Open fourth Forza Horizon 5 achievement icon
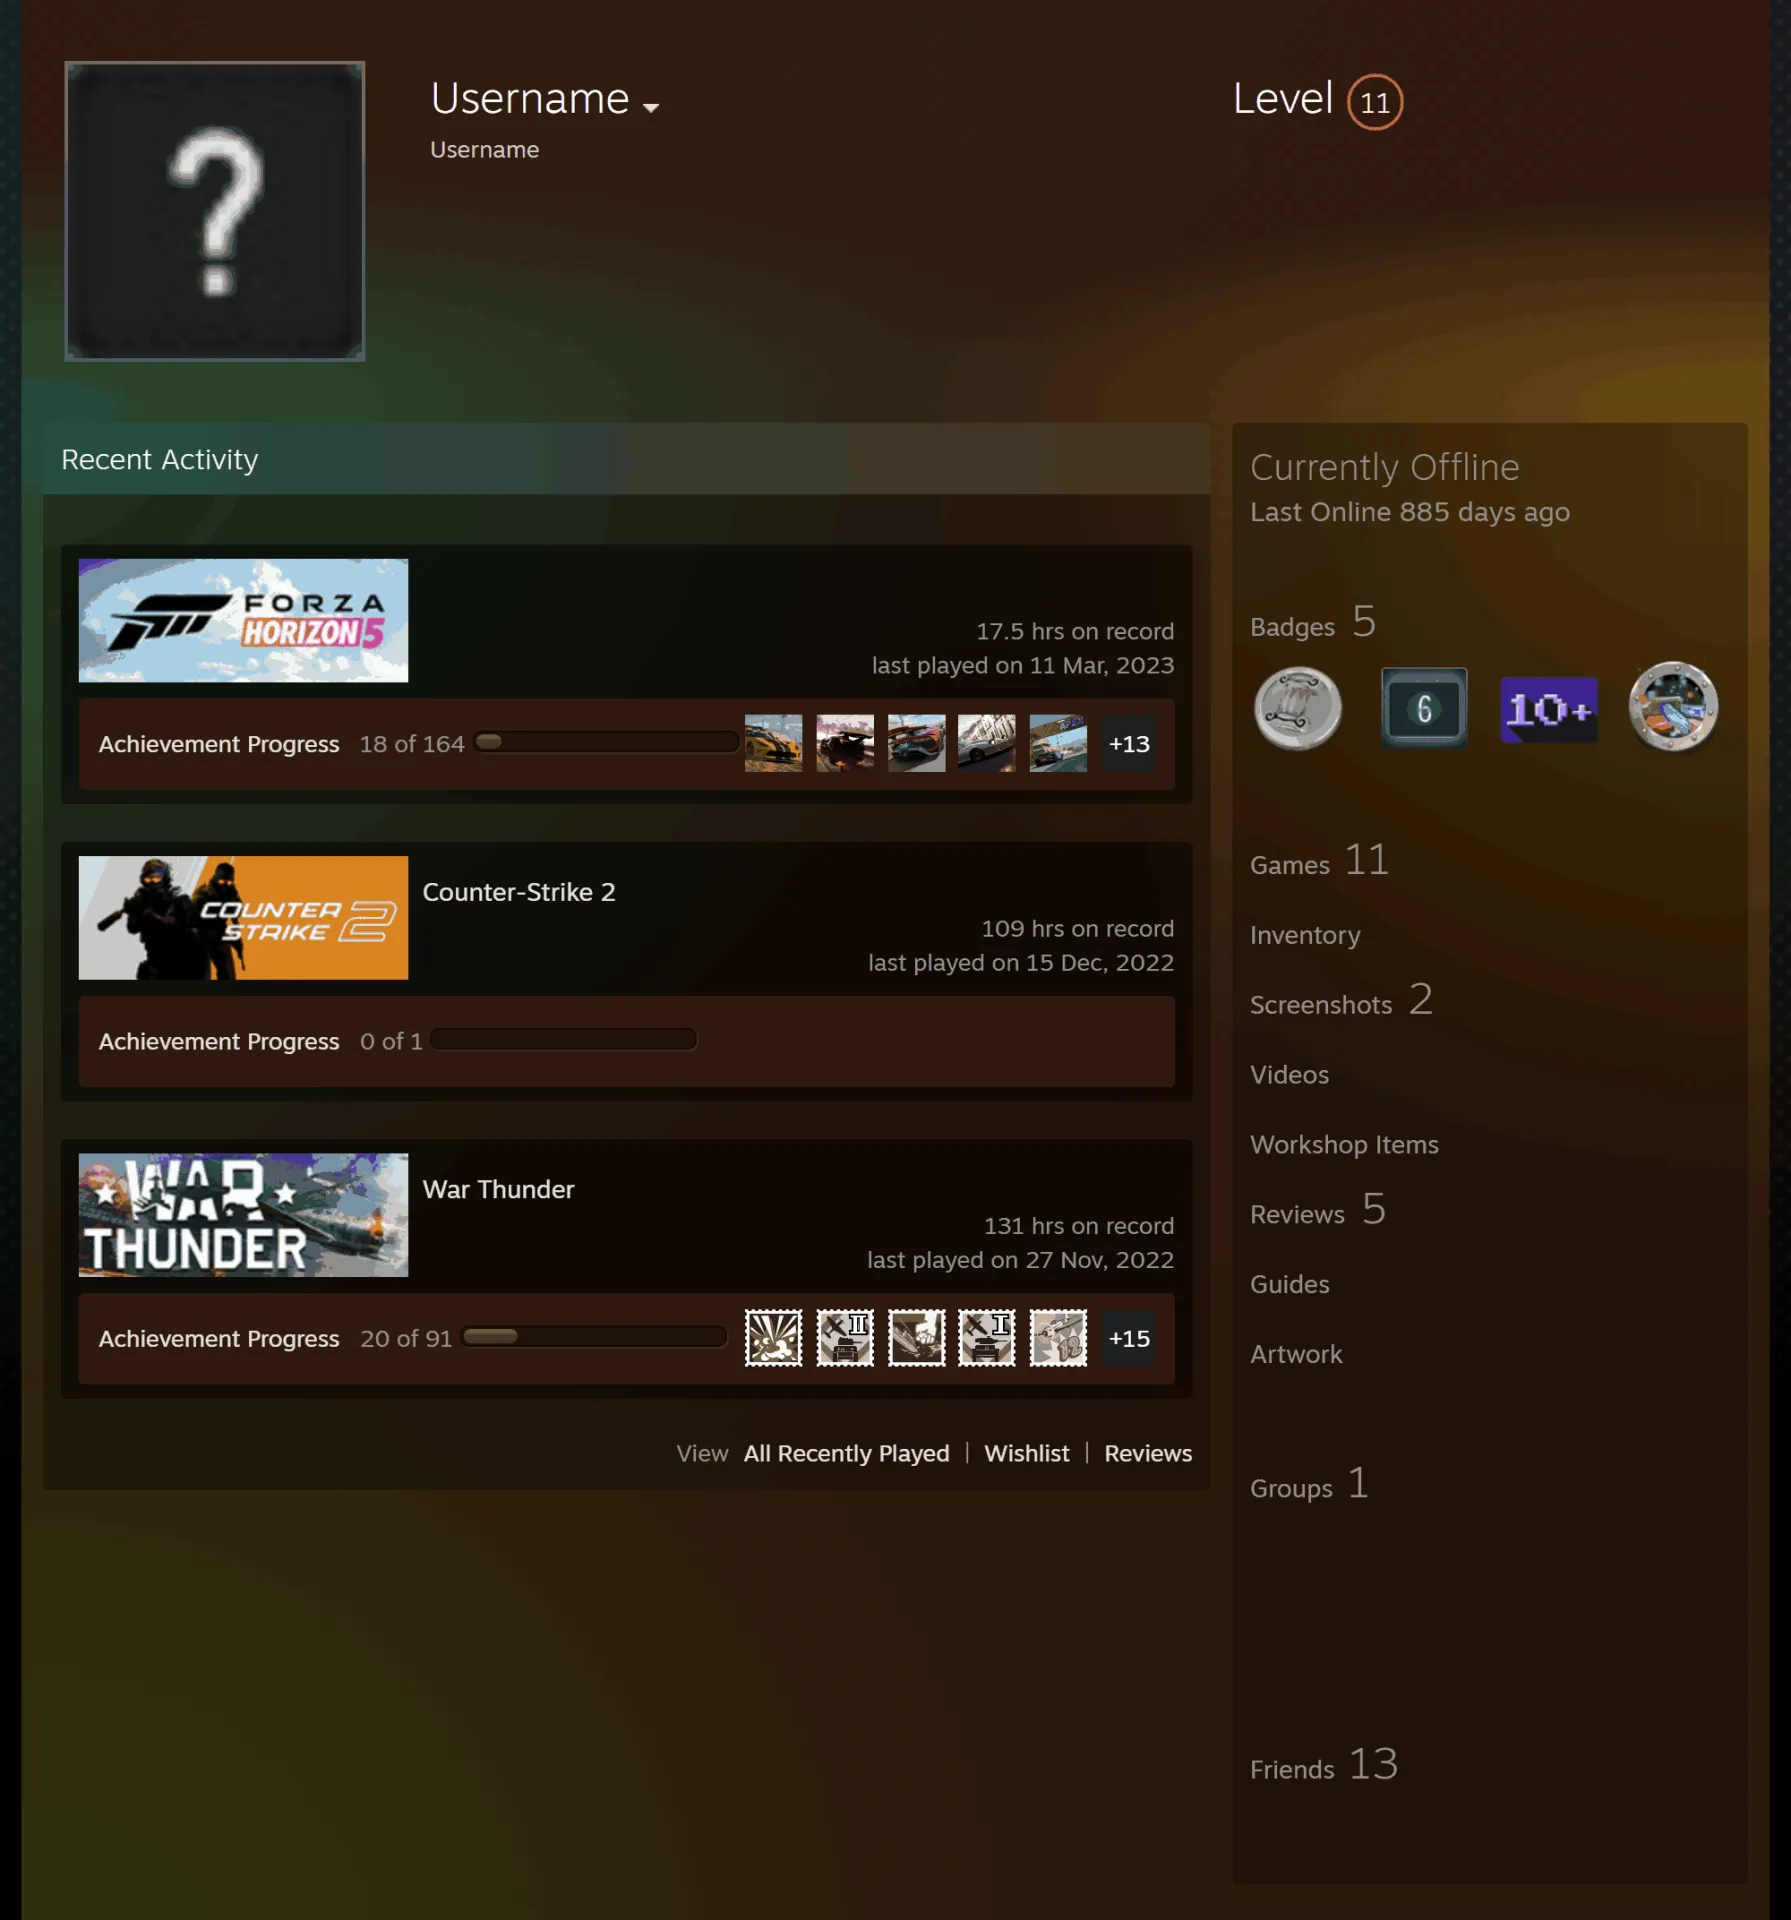The height and width of the screenshot is (1920, 1791). point(987,743)
